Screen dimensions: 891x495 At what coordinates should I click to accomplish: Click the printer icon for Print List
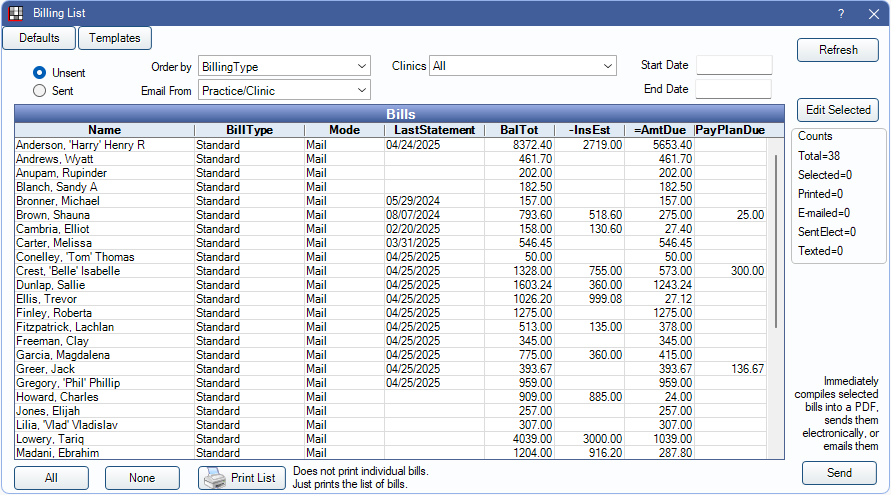pos(213,478)
